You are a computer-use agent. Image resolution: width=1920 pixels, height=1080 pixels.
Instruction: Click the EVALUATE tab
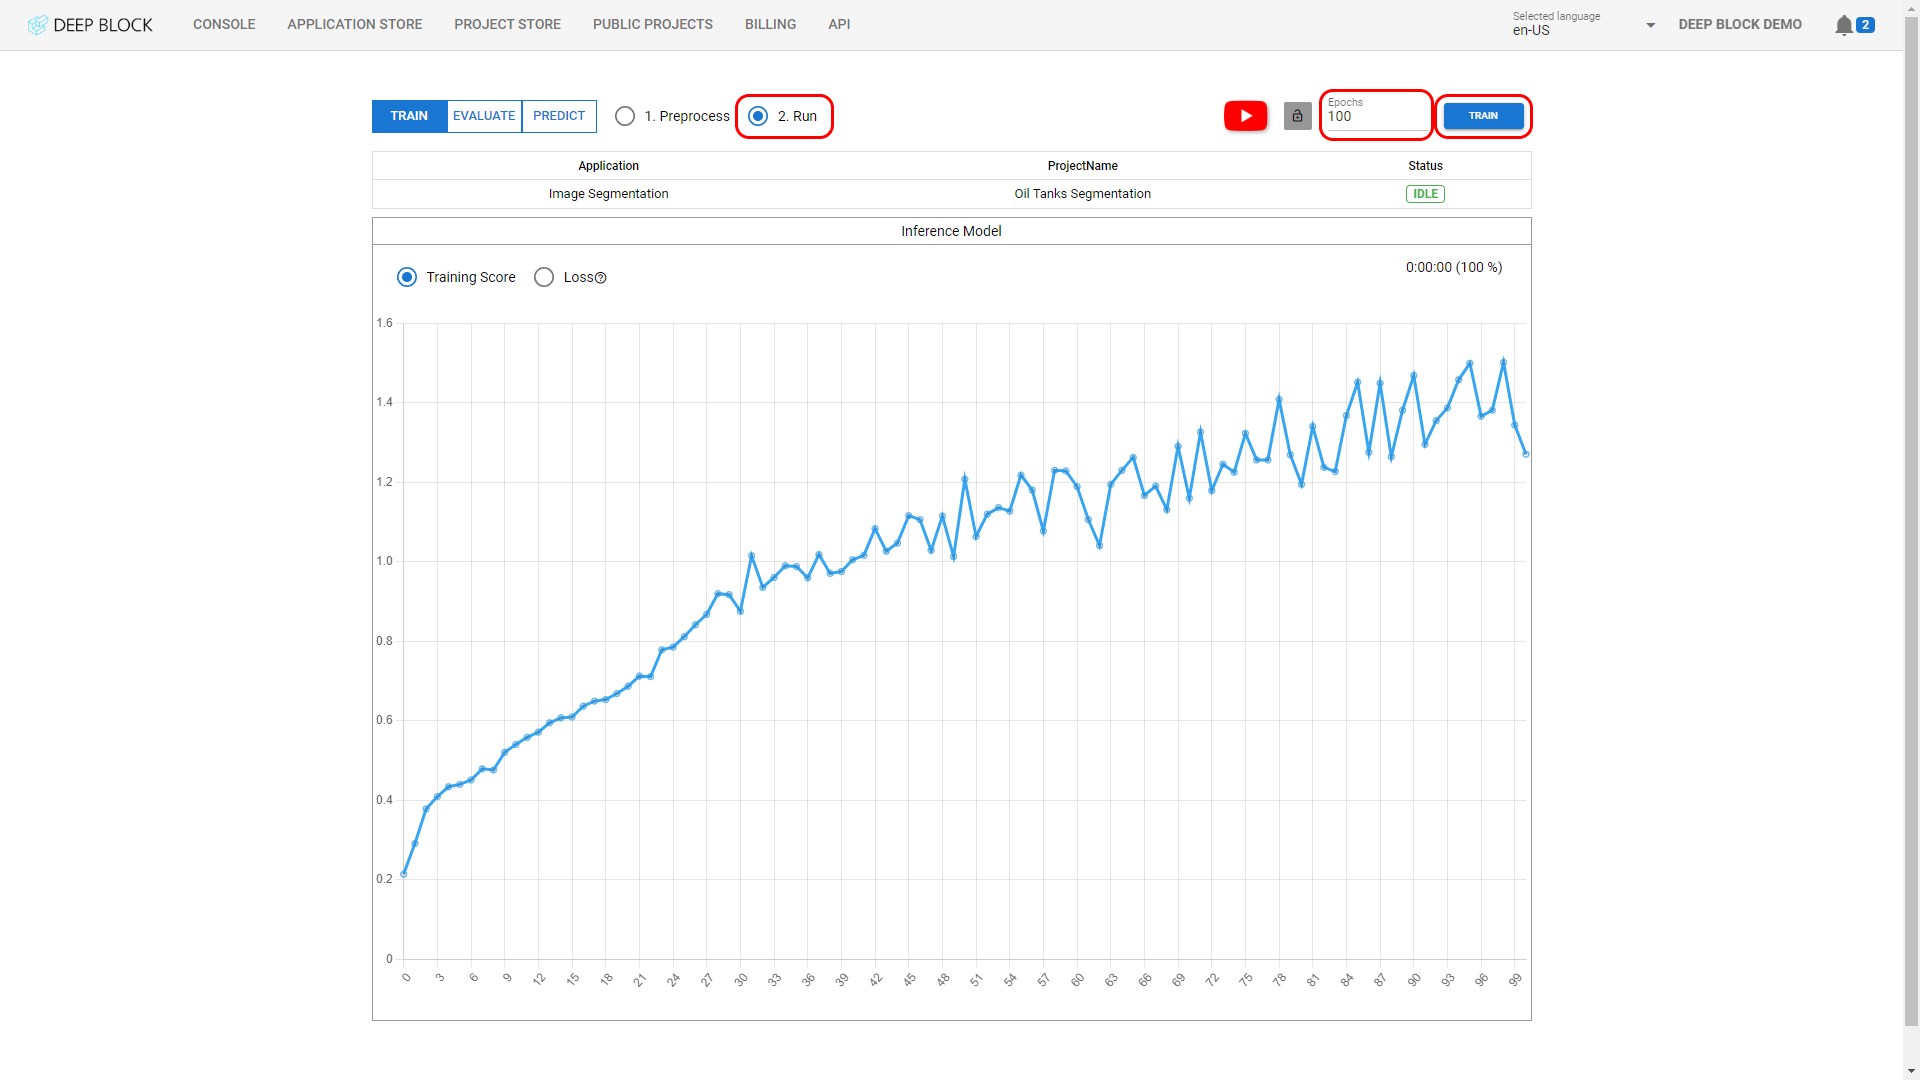484,116
